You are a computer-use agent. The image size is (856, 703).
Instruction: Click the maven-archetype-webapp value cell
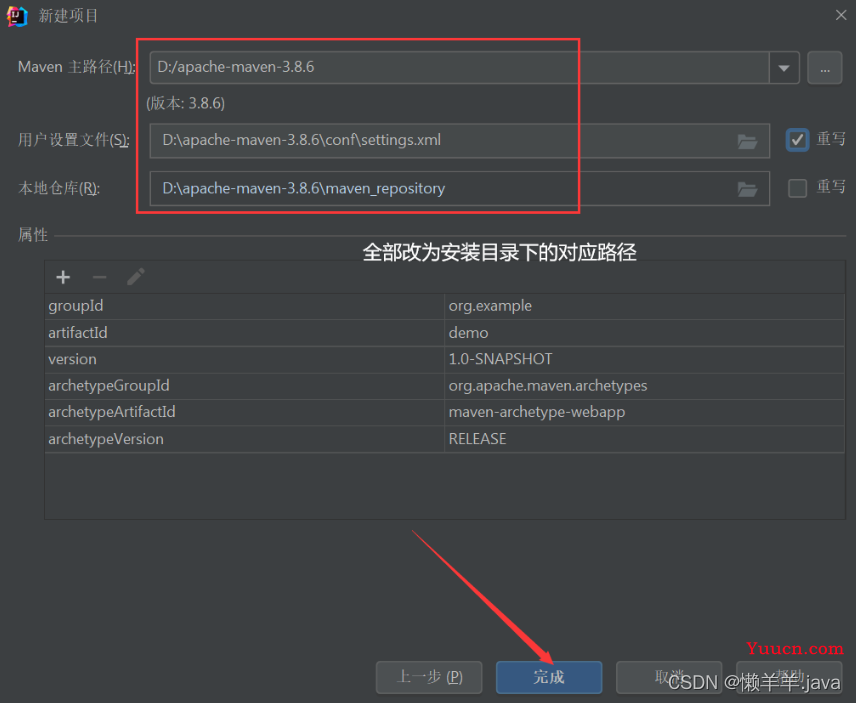(645, 413)
